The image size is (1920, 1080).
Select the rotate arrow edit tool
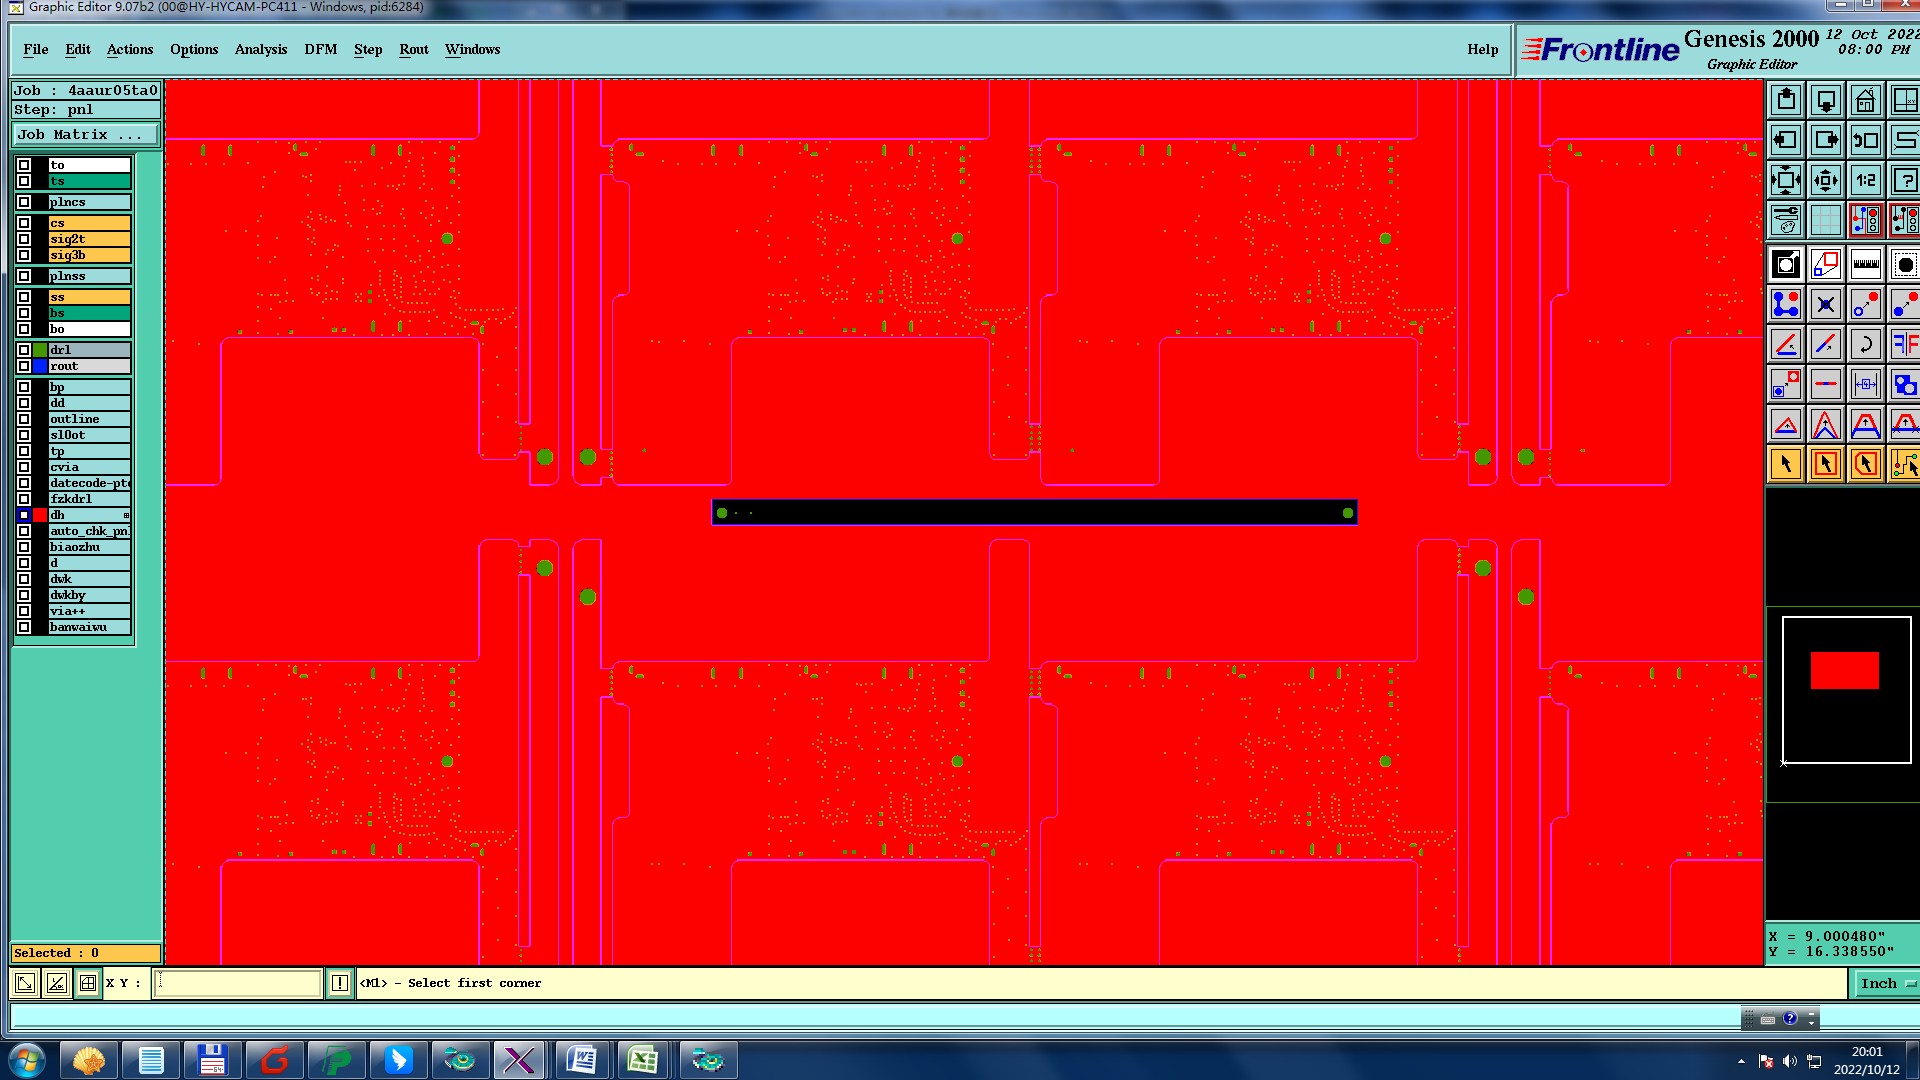click(x=1865, y=345)
